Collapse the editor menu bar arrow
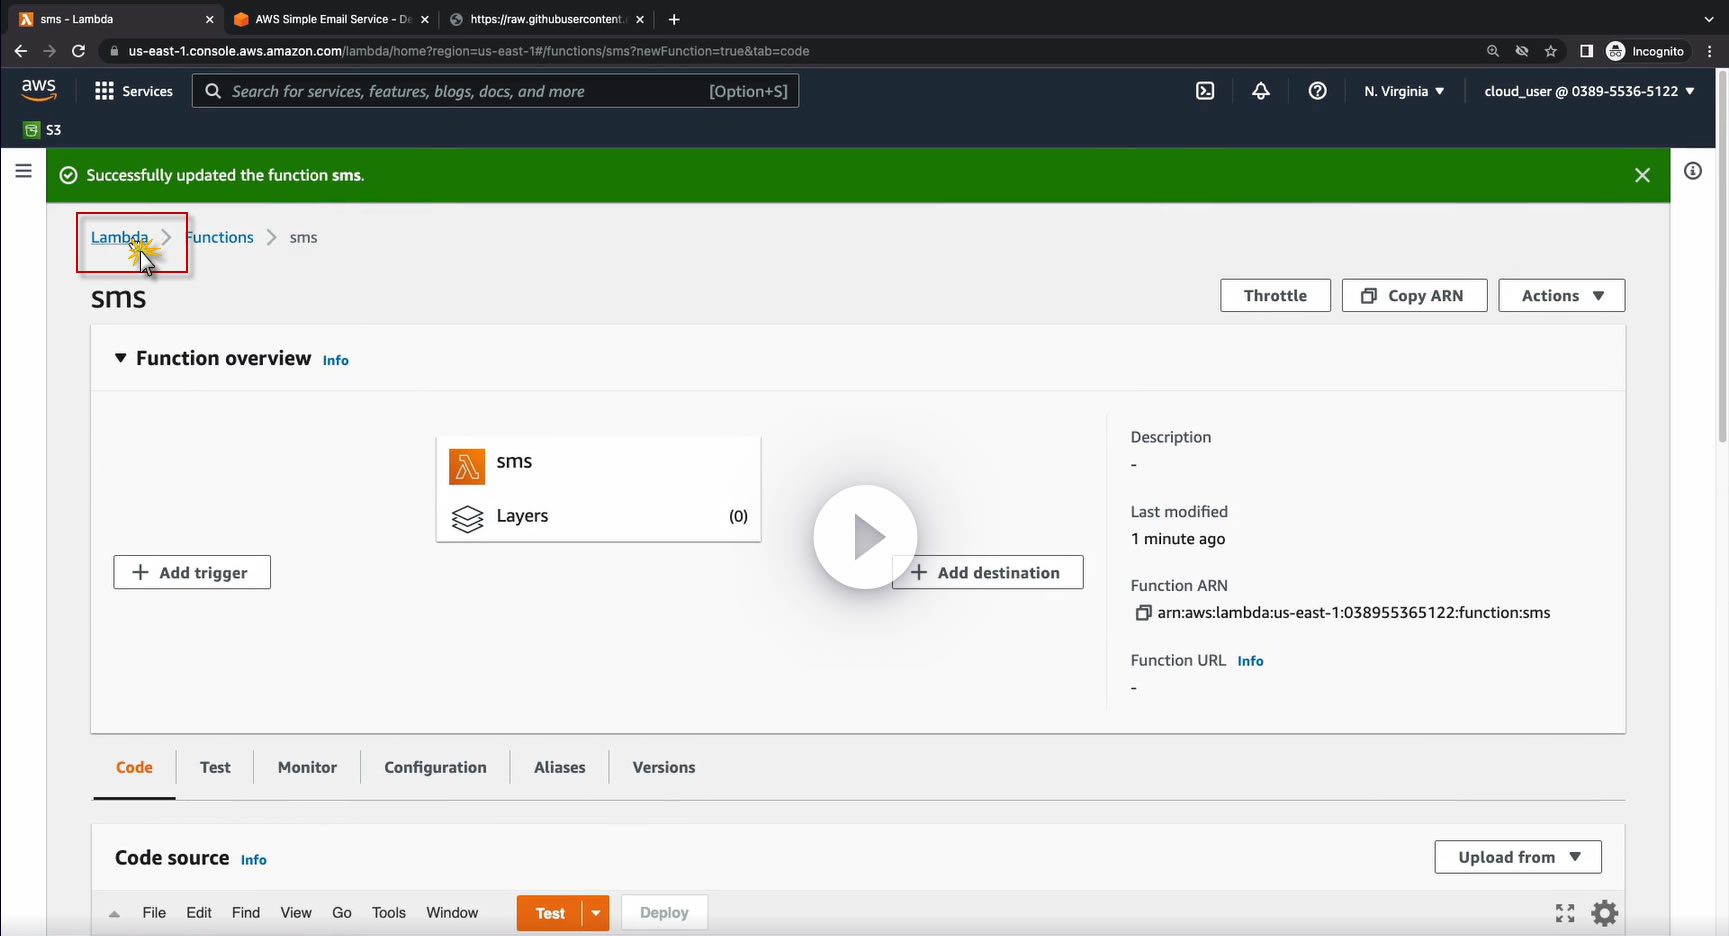 (x=114, y=913)
